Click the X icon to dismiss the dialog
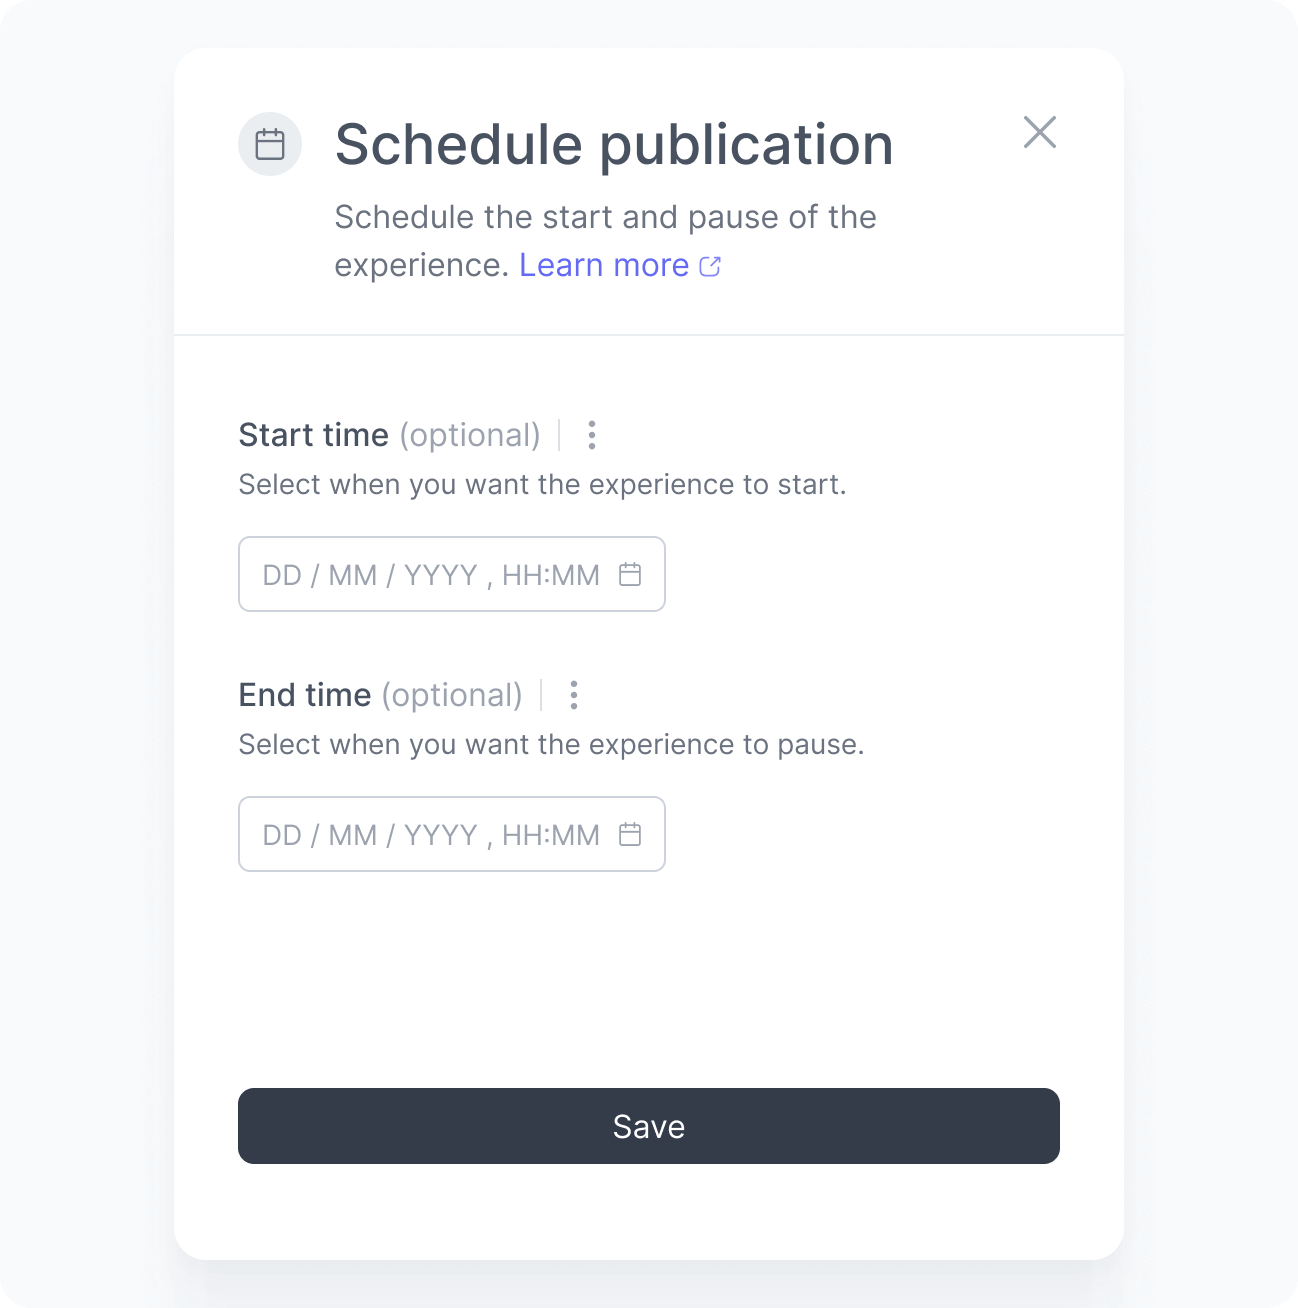1298x1308 pixels. [1040, 132]
